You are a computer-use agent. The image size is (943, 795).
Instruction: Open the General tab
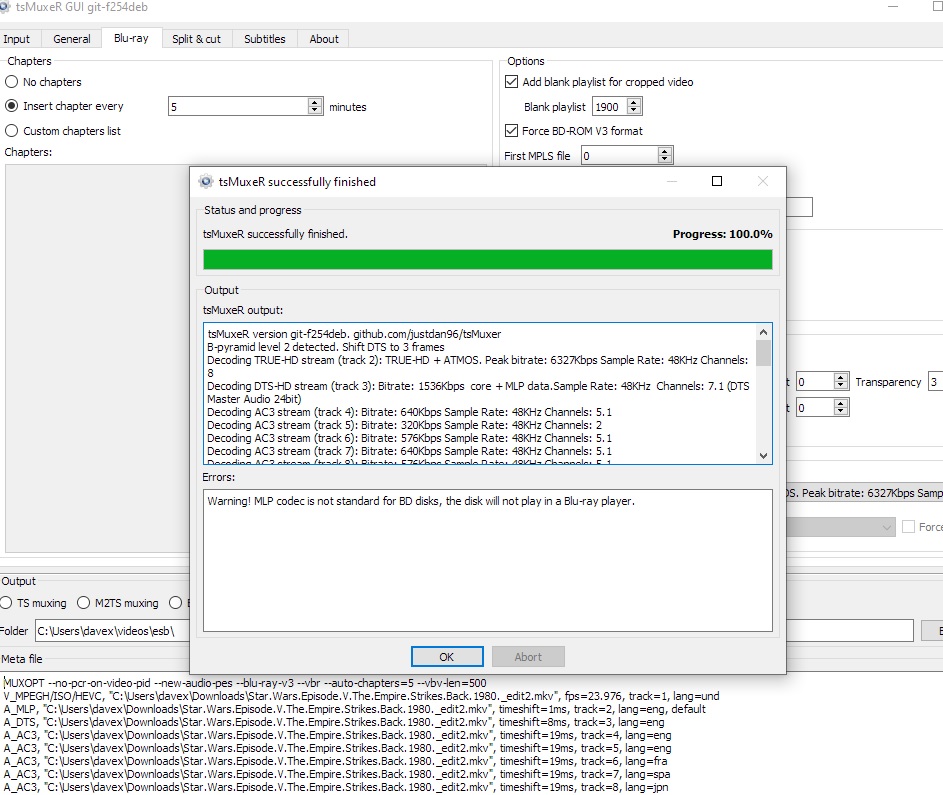pos(72,38)
